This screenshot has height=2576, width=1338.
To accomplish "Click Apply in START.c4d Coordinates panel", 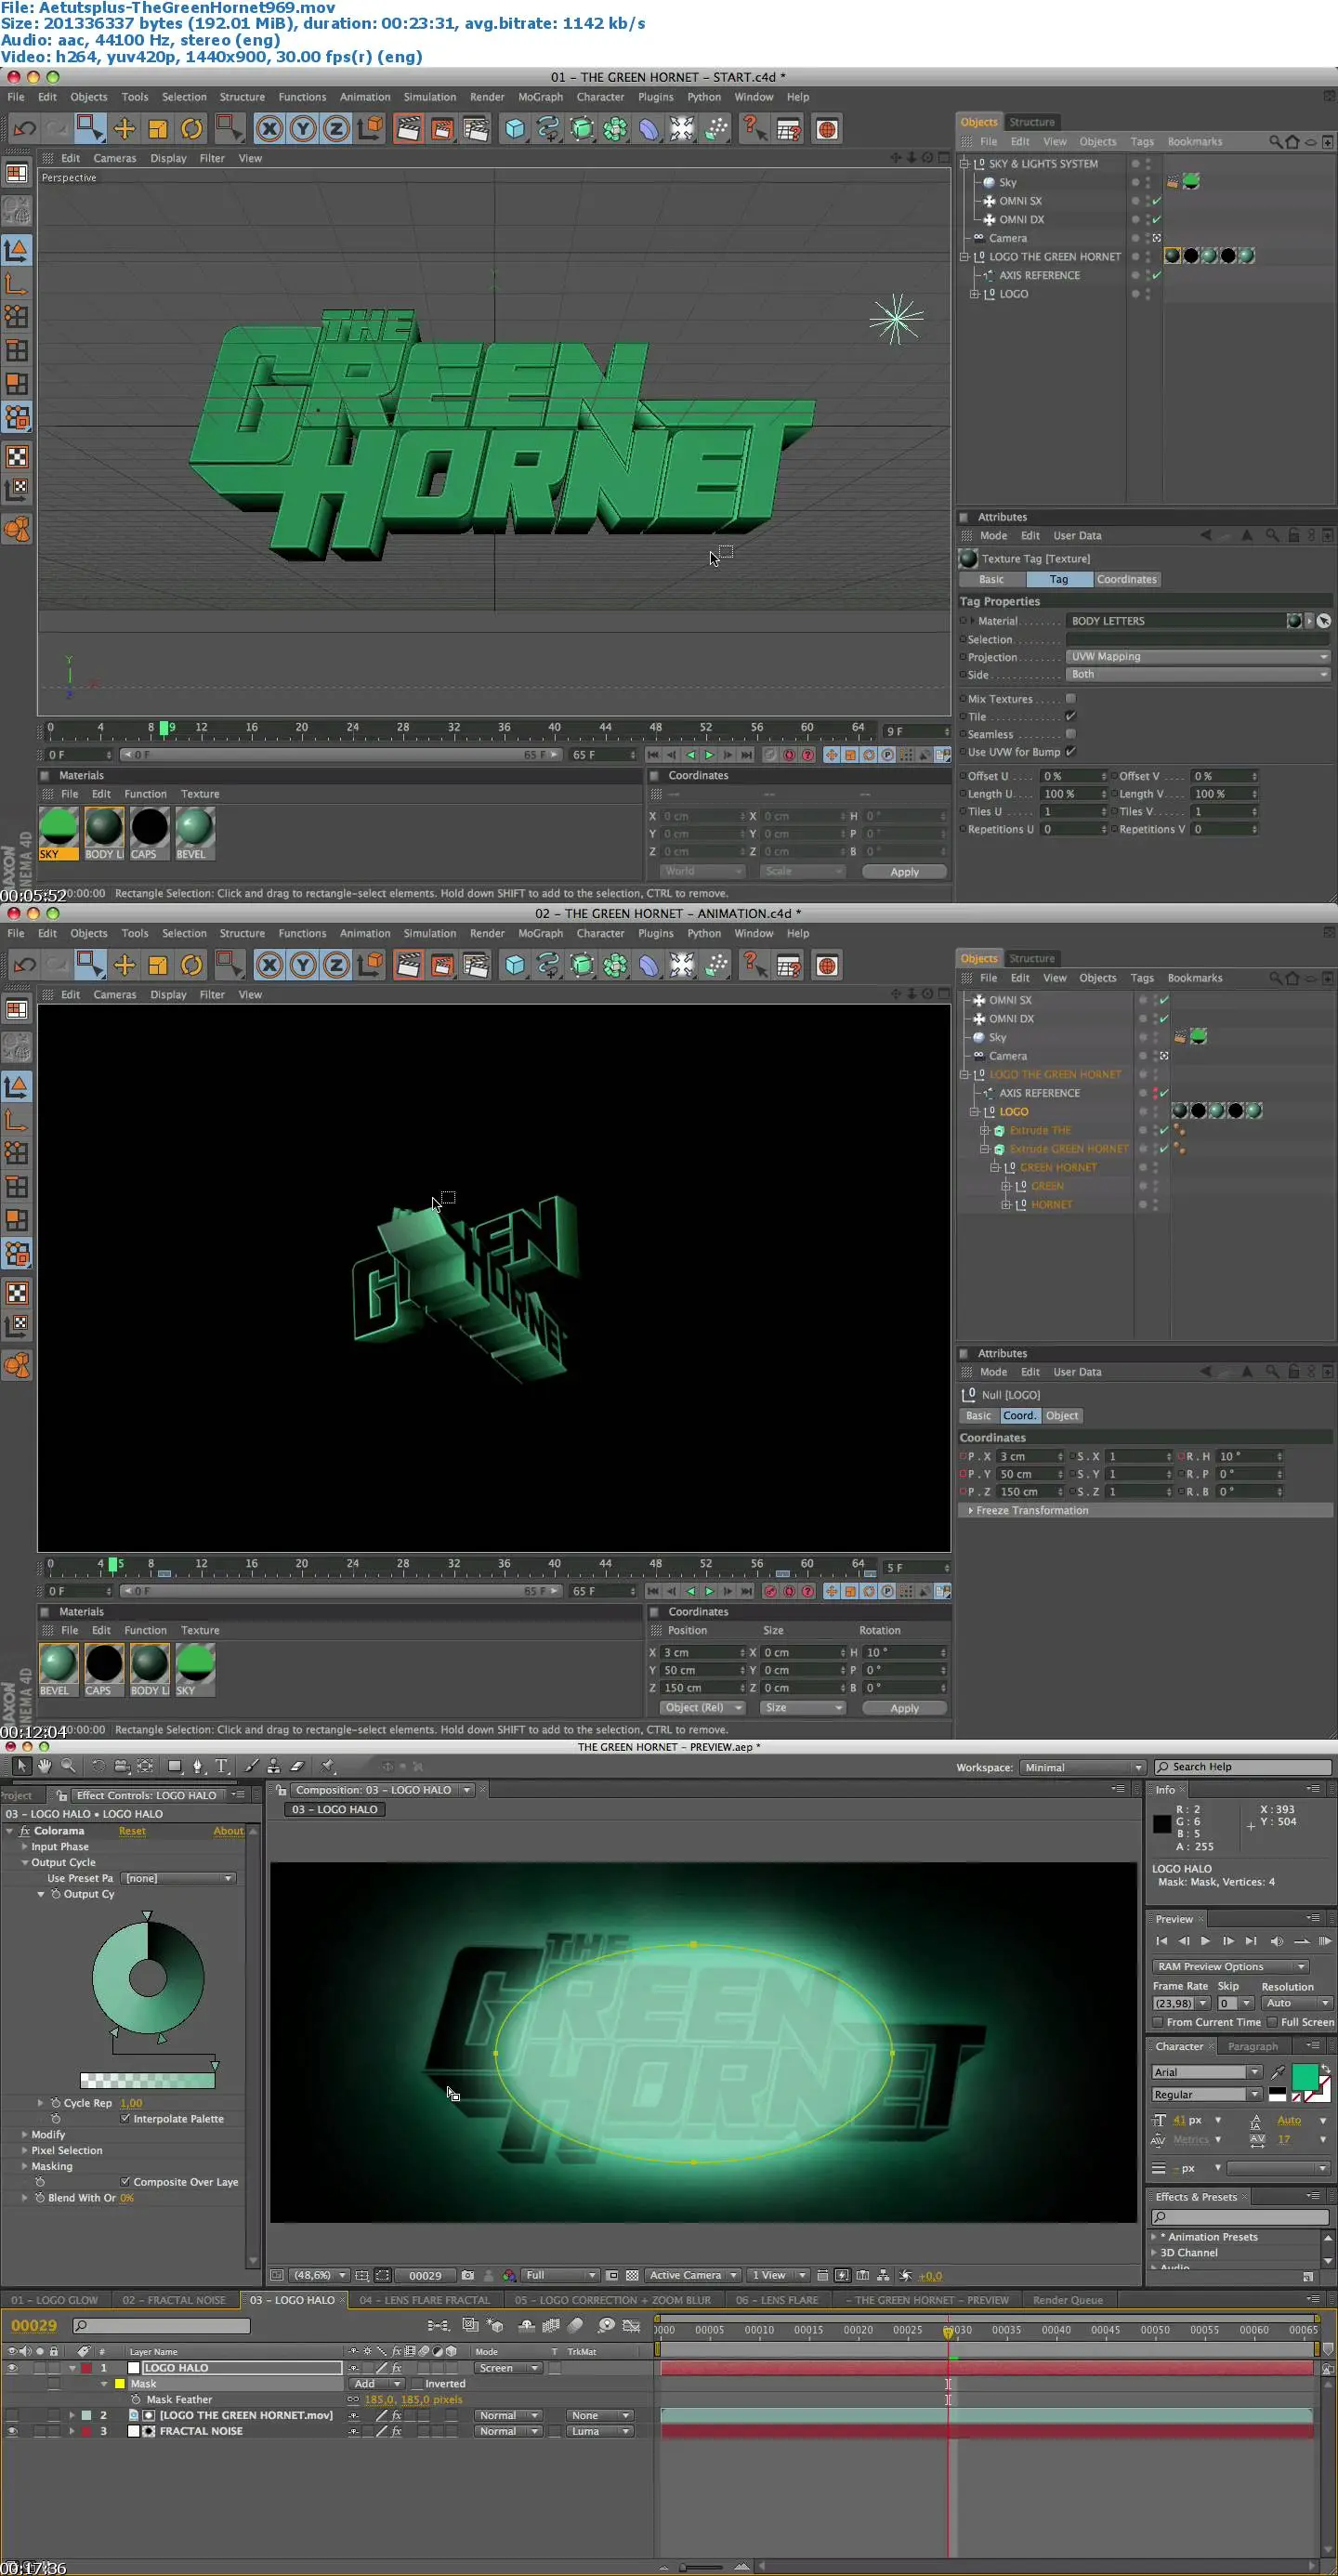I will tap(904, 872).
